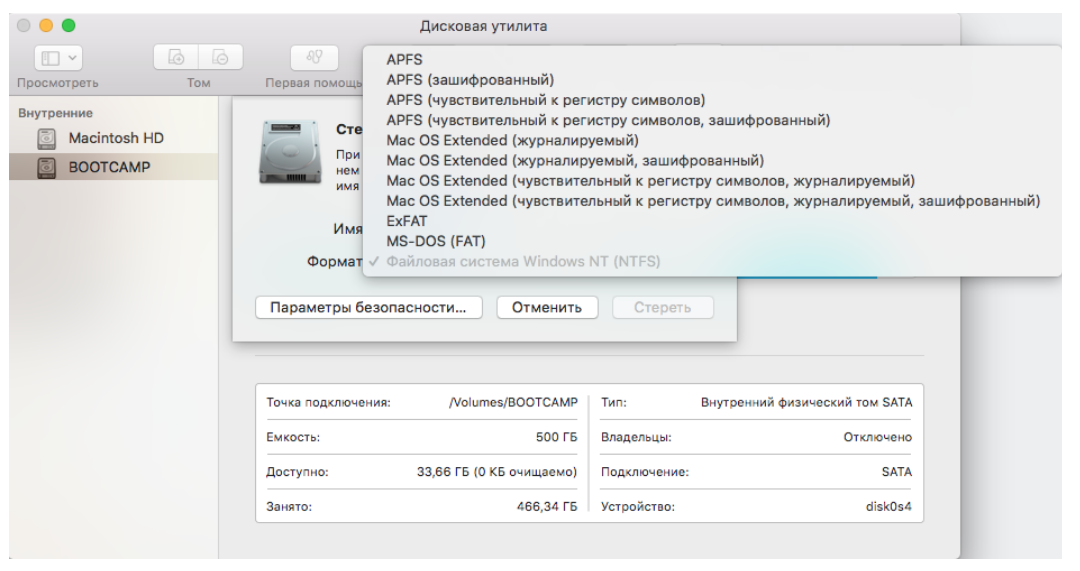
Task: Click the Просмотреть toolbar label
Action: click(58, 83)
